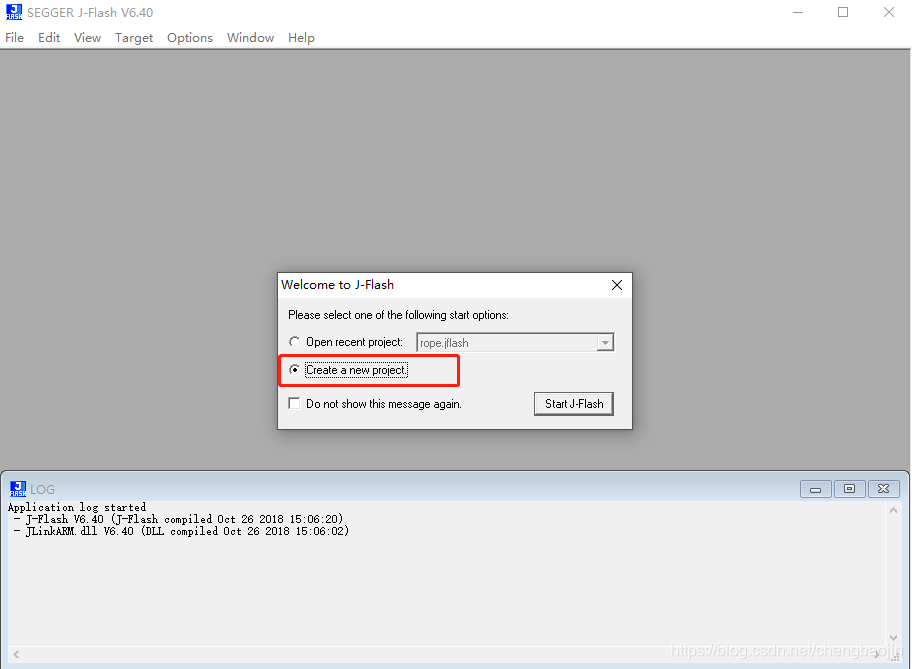The image size is (912, 669).
Task: Open the Edit menu
Action: pos(49,38)
